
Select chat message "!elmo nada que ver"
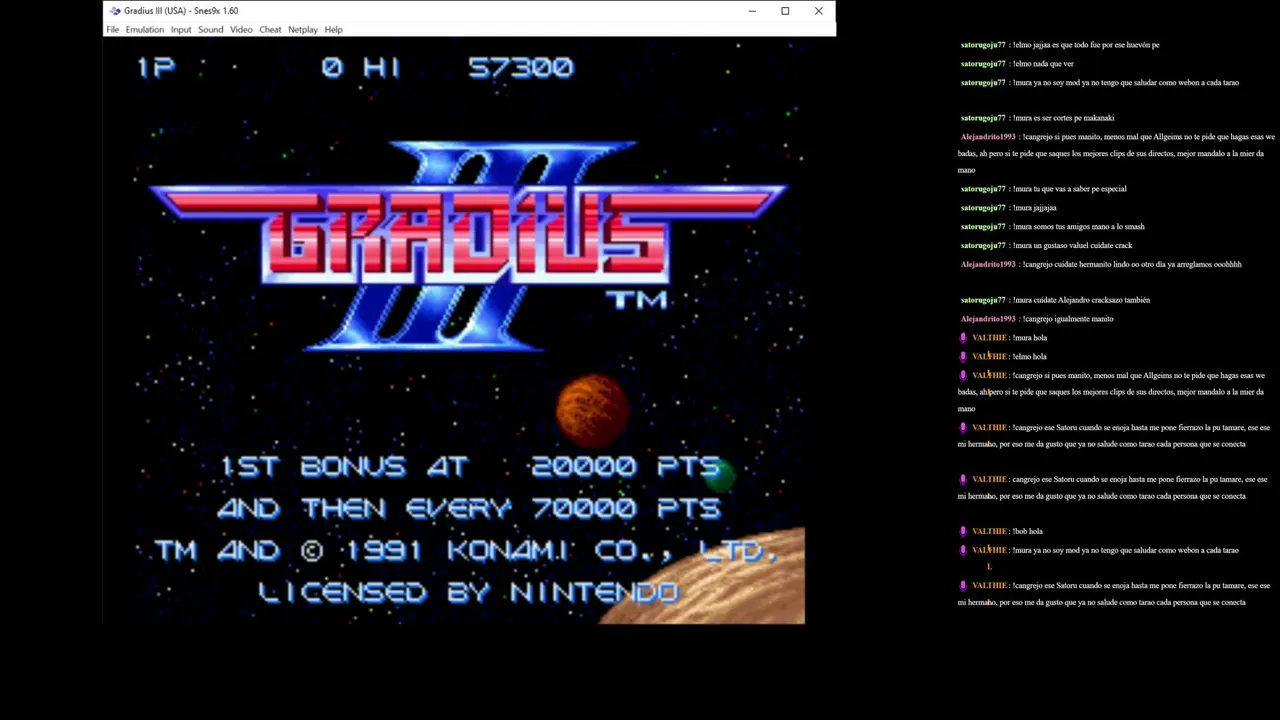1042,64
